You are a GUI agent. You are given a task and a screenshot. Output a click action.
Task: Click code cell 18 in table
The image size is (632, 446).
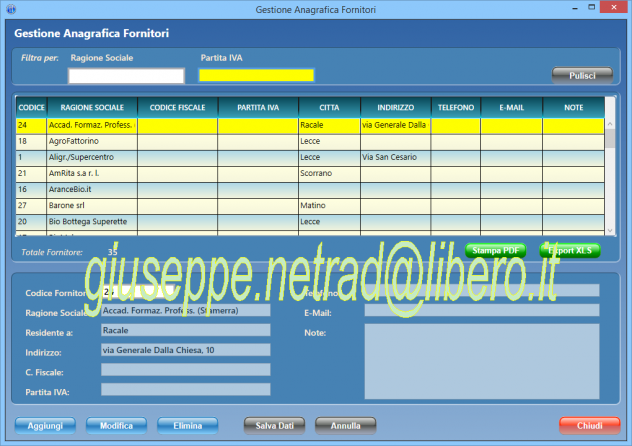click(x=31, y=141)
